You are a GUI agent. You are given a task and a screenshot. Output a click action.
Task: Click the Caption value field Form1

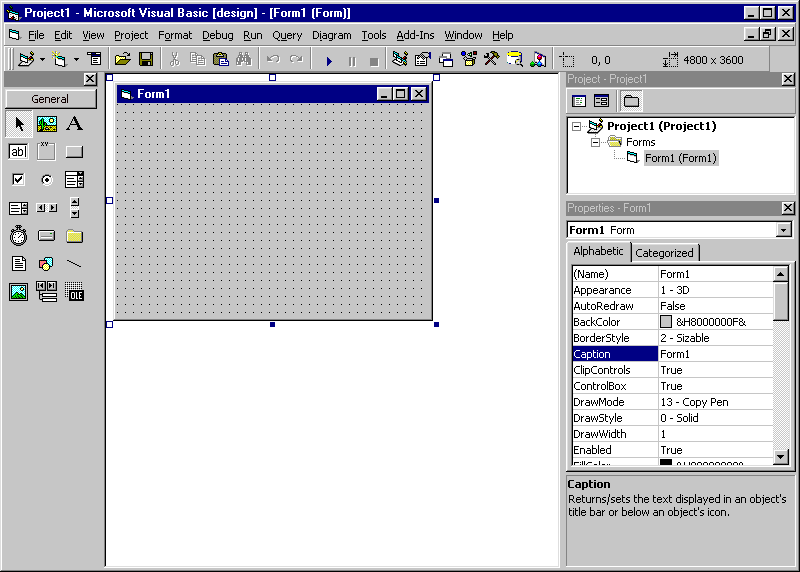click(x=716, y=354)
